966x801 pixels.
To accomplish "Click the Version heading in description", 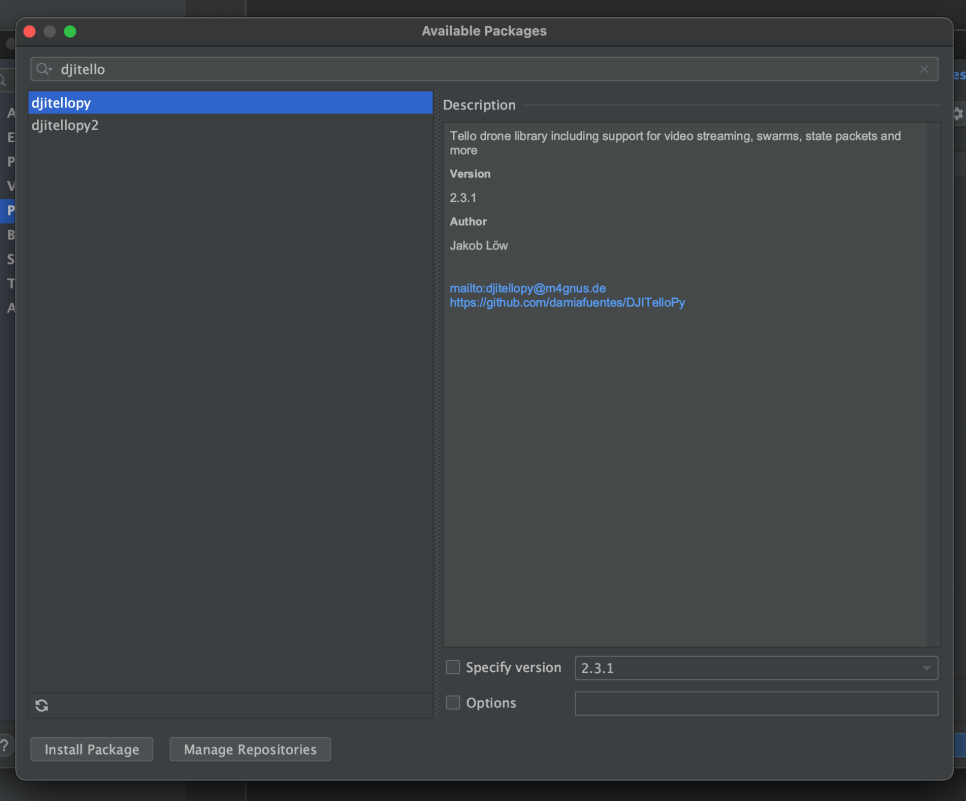I will 470,174.
